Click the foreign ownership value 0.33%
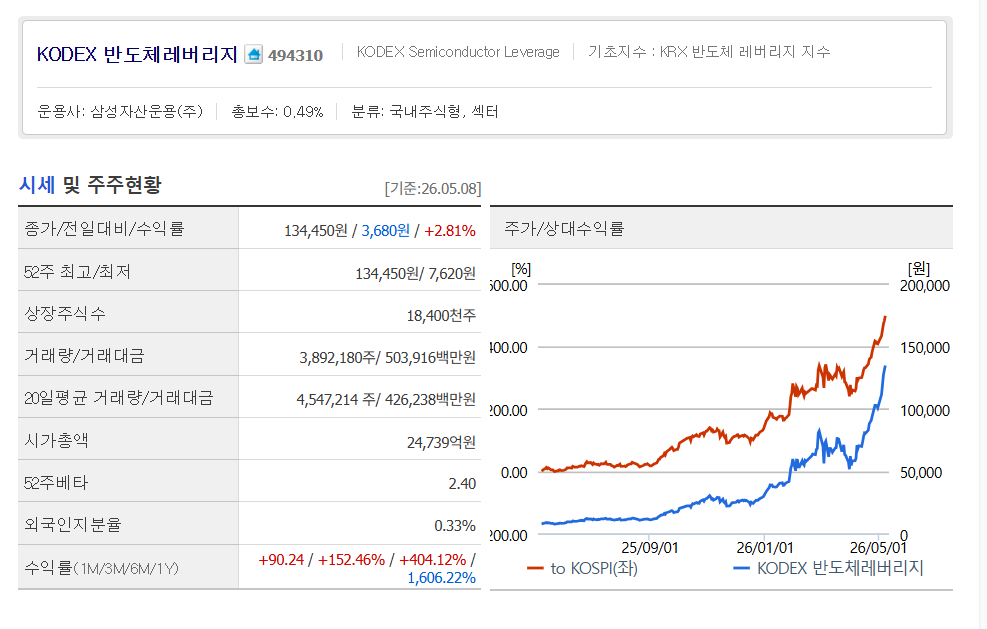 point(454,526)
